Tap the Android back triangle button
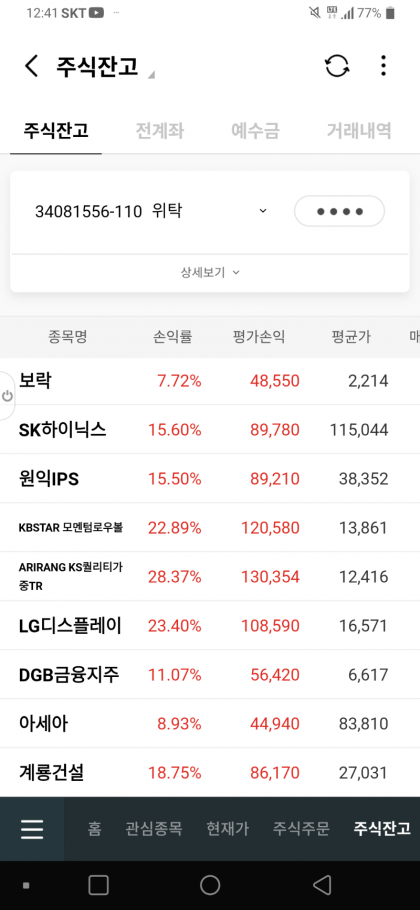Image resolution: width=420 pixels, height=910 pixels. tap(322, 885)
